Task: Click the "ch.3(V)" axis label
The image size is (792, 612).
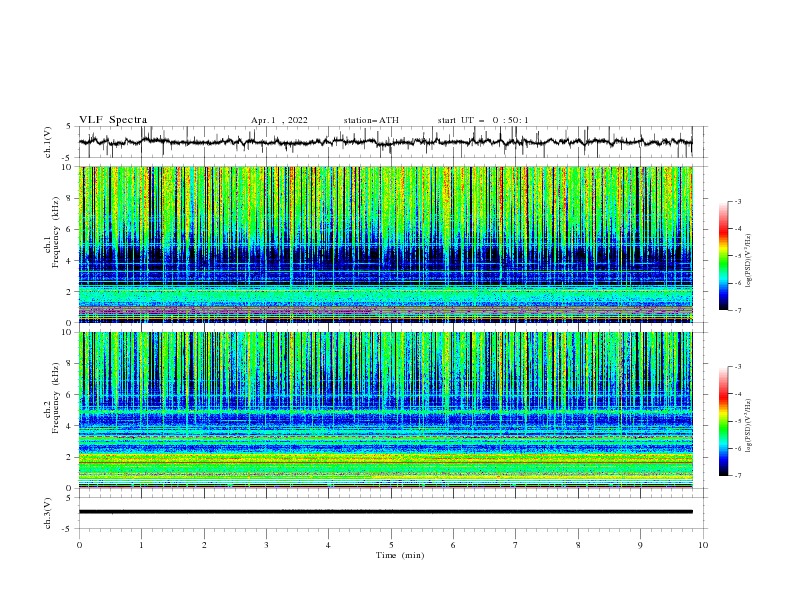Action: [x=48, y=513]
